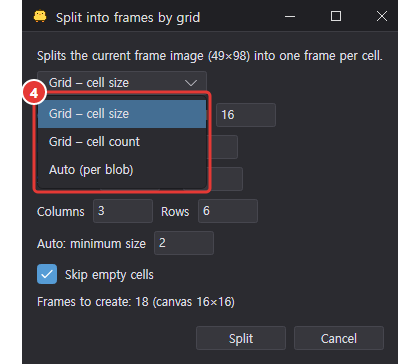This screenshot has height=364, width=398.
Task: Open the grid mode dropdown
Action: tap(122, 82)
